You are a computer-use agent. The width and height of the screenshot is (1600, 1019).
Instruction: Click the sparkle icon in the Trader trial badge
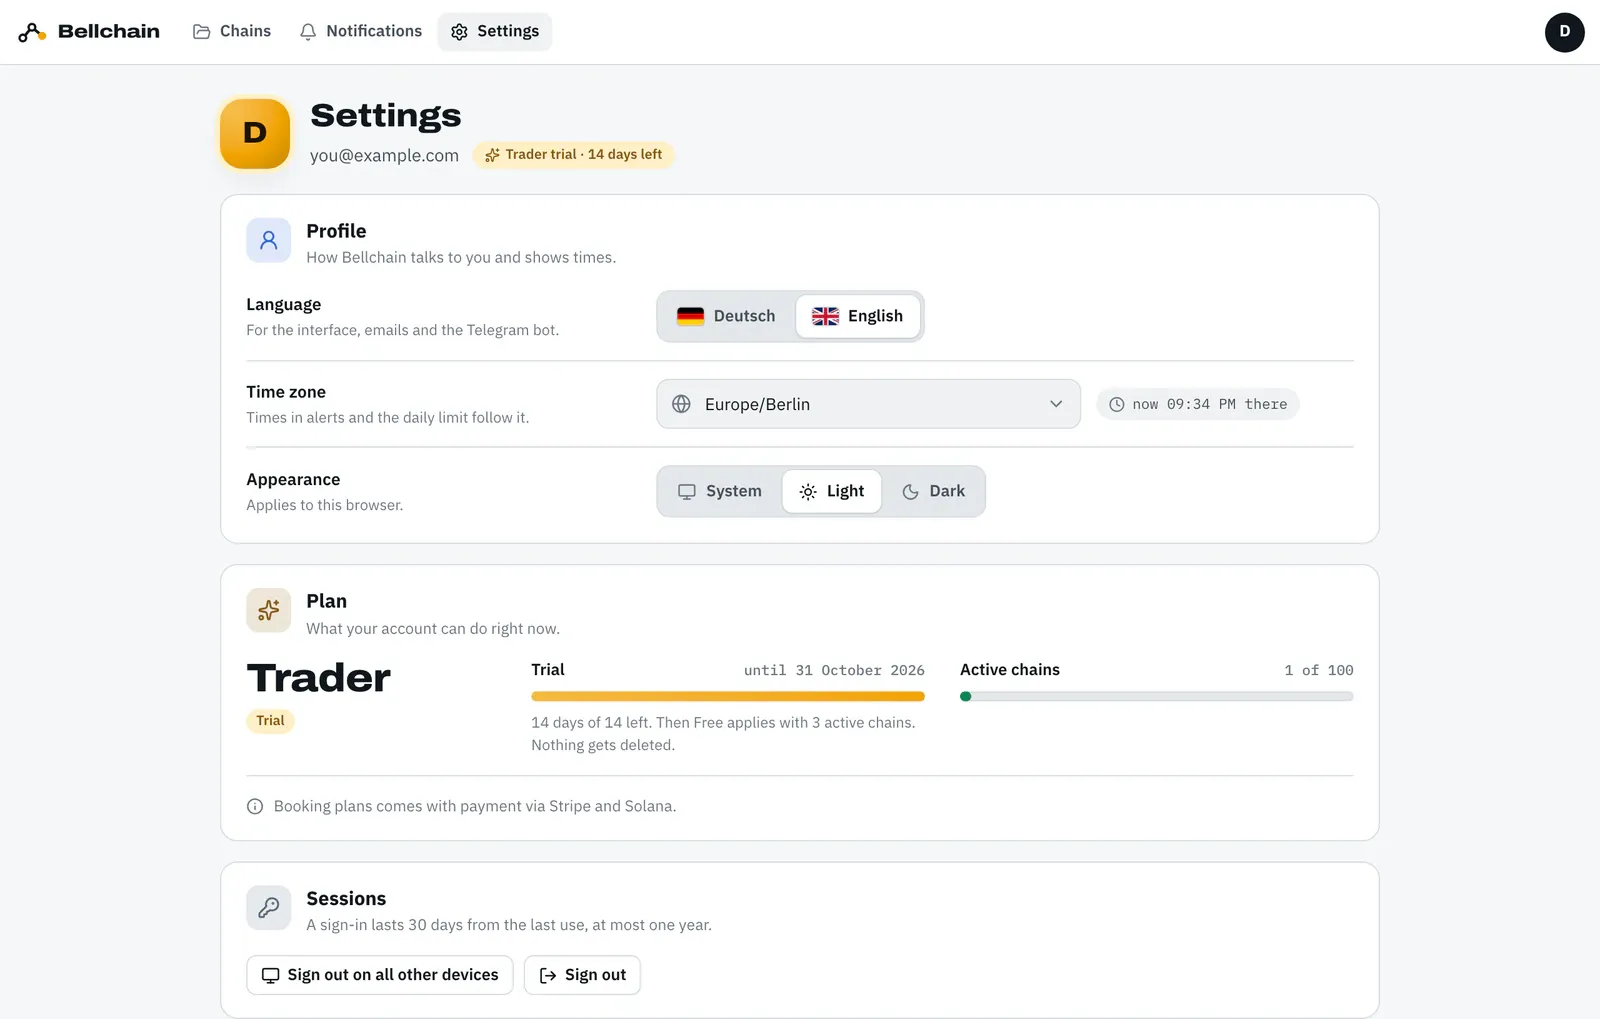pos(492,155)
